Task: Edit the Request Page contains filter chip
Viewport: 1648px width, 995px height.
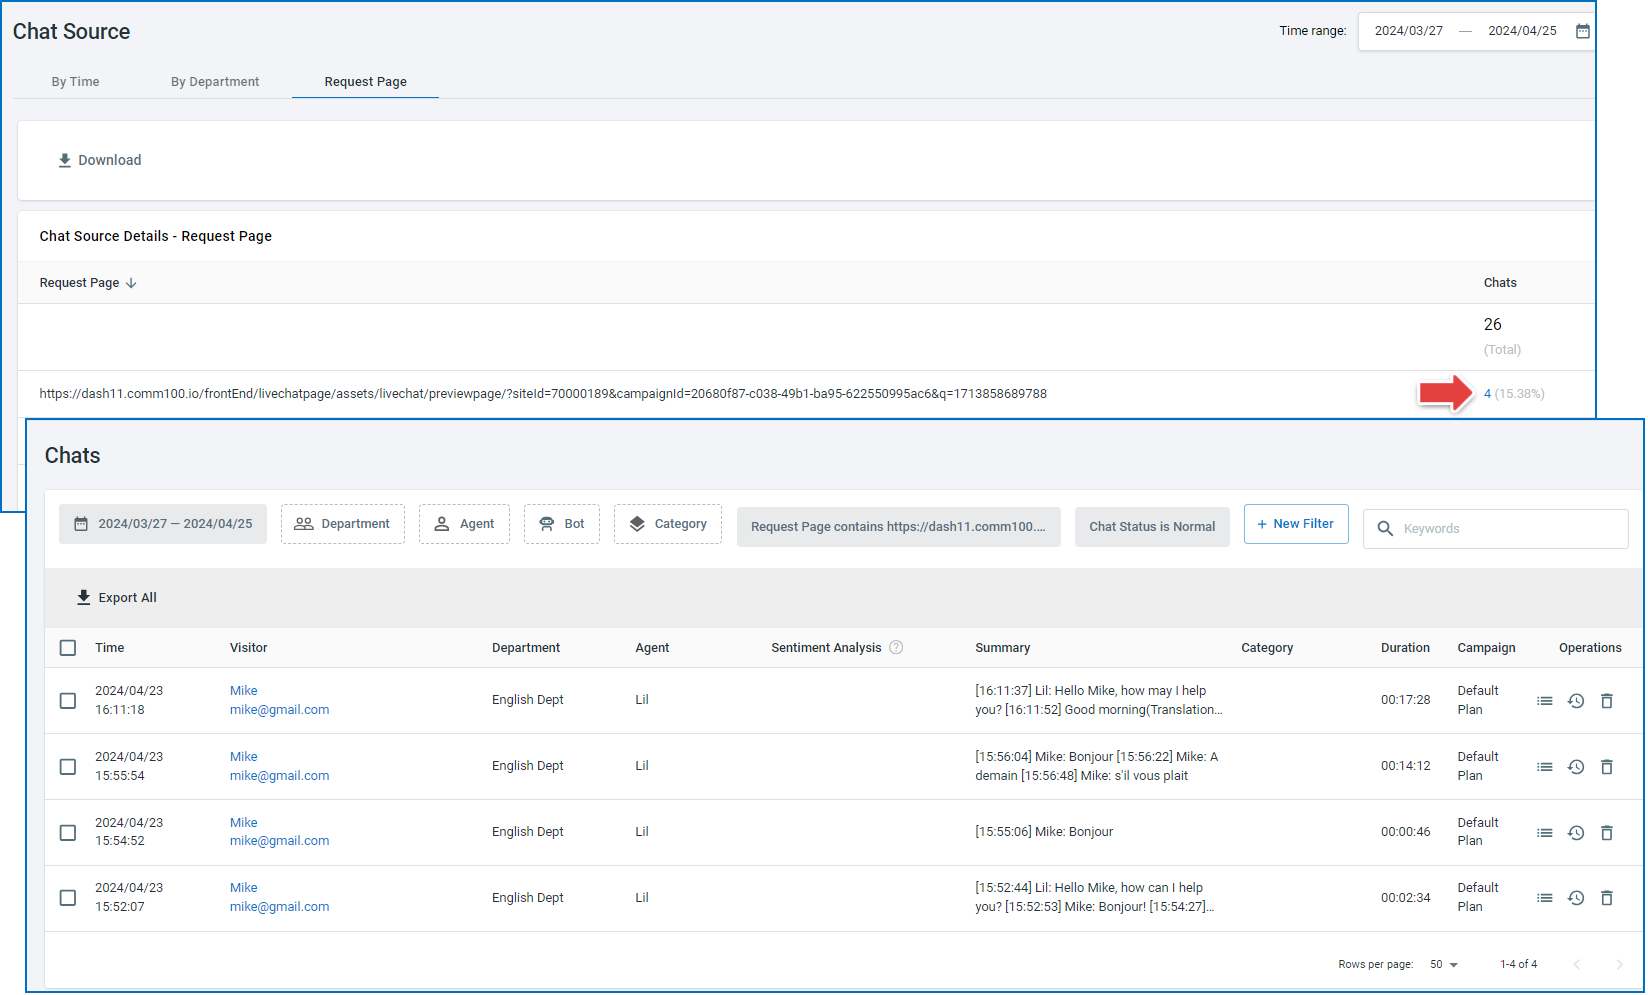Action: (x=899, y=527)
